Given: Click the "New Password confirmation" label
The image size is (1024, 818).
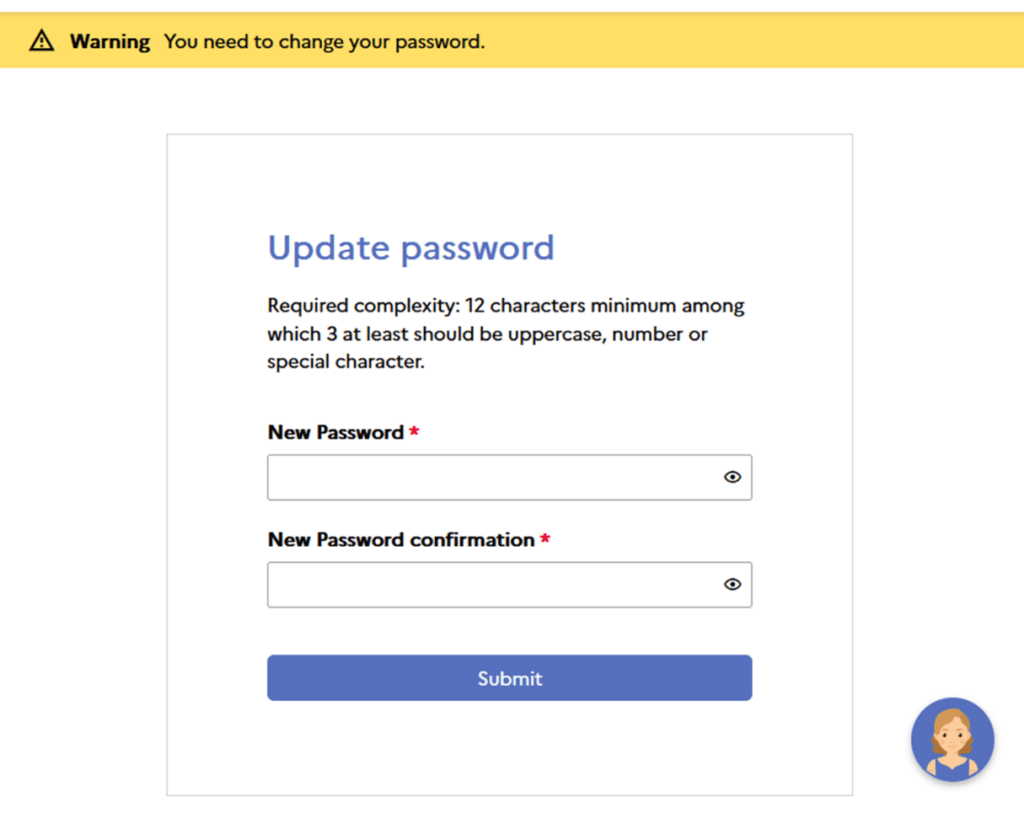Looking at the screenshot, I should coord(401,540).
